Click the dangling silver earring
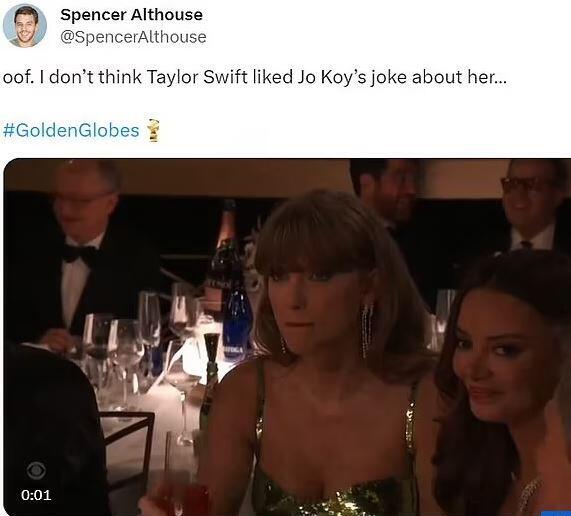This screenshot has height=516, width=571. pos(366,331)
